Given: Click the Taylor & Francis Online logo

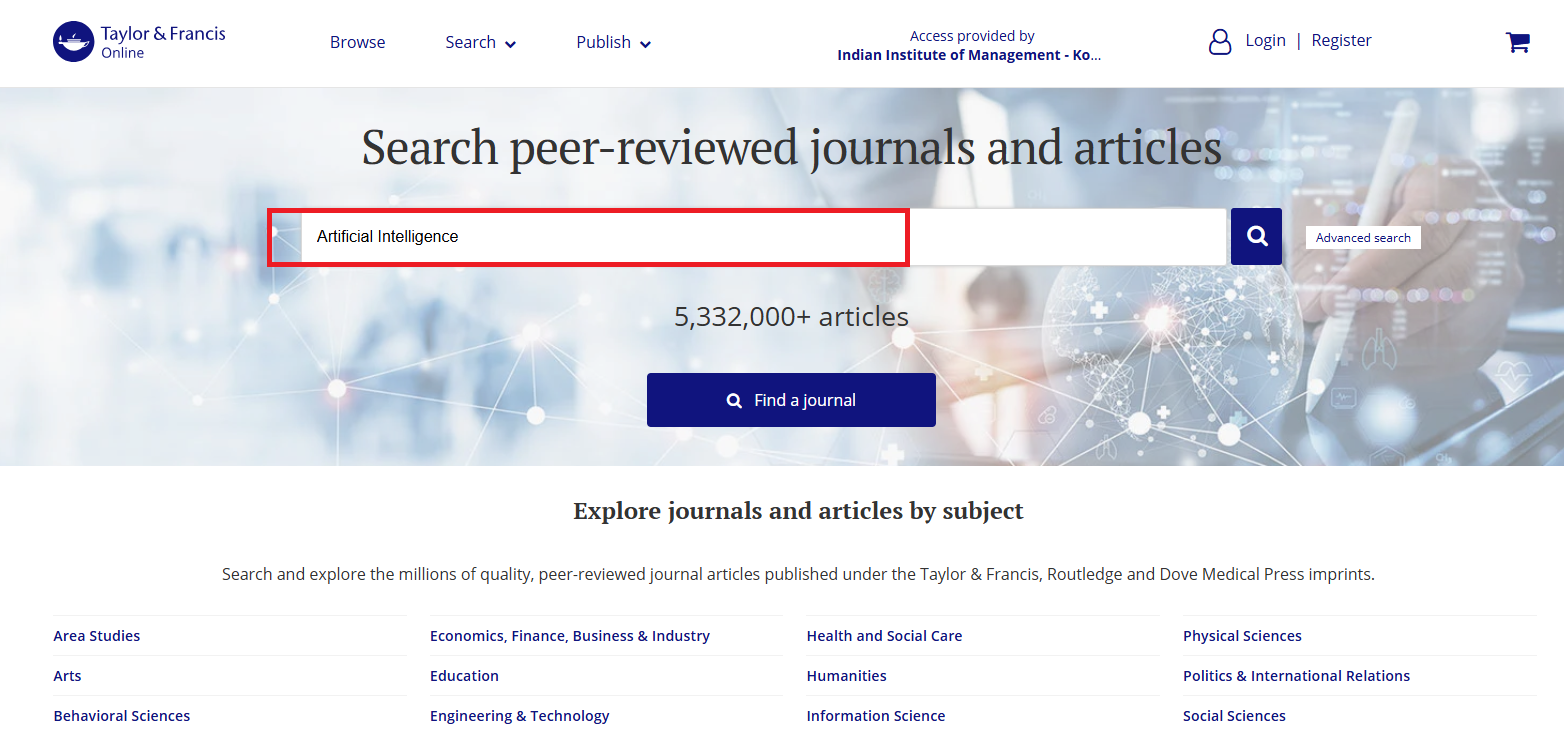Looking at the screenshot, I should tap(139, 42).
